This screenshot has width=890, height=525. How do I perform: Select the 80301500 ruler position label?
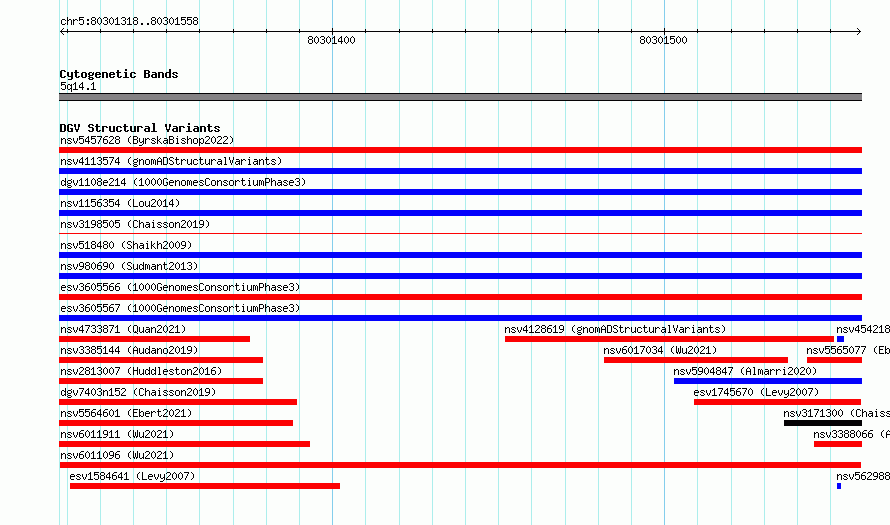[x=663, y=40]
